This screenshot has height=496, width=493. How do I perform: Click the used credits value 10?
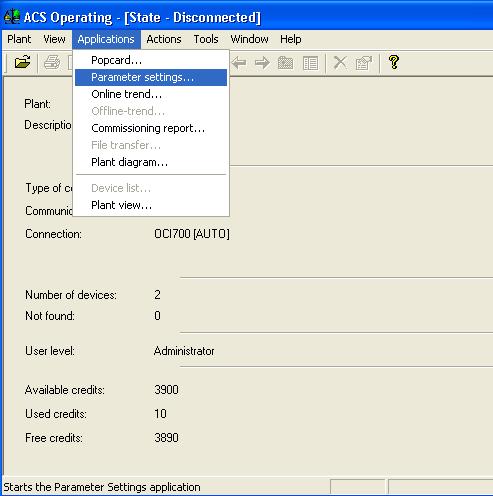[x=160, y=414]
